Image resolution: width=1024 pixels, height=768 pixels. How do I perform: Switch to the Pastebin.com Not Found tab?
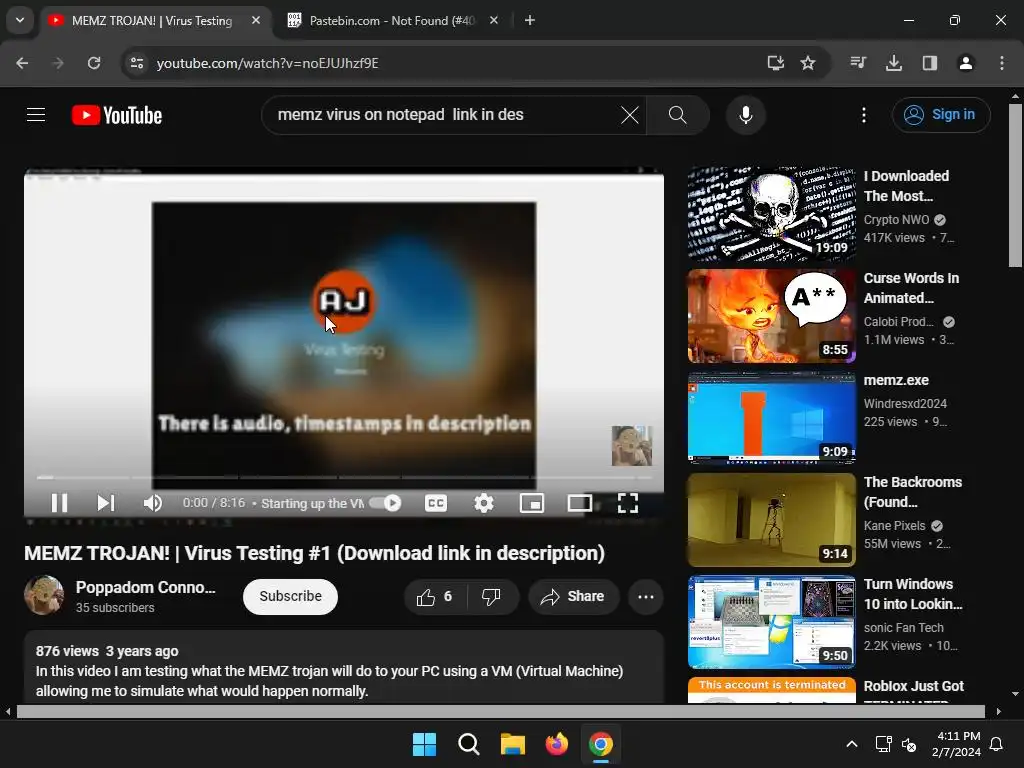[x=391, y=20]
